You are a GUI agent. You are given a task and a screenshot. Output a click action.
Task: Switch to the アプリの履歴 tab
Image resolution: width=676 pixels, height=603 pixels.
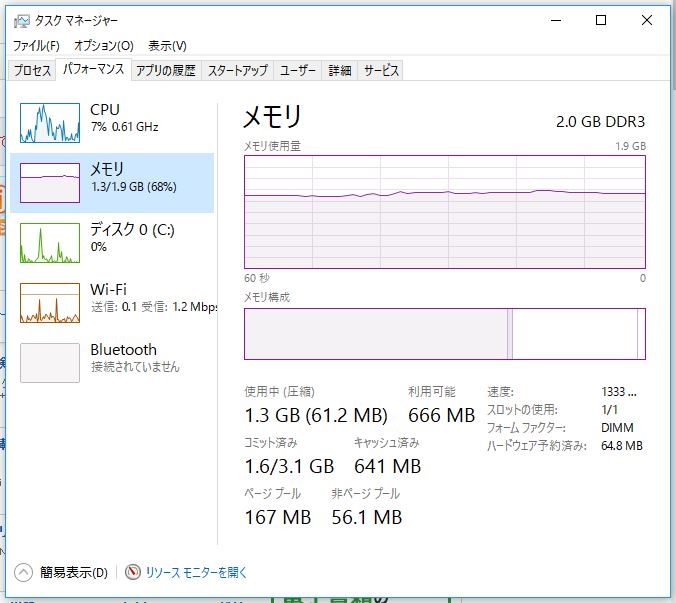point(165,70)
